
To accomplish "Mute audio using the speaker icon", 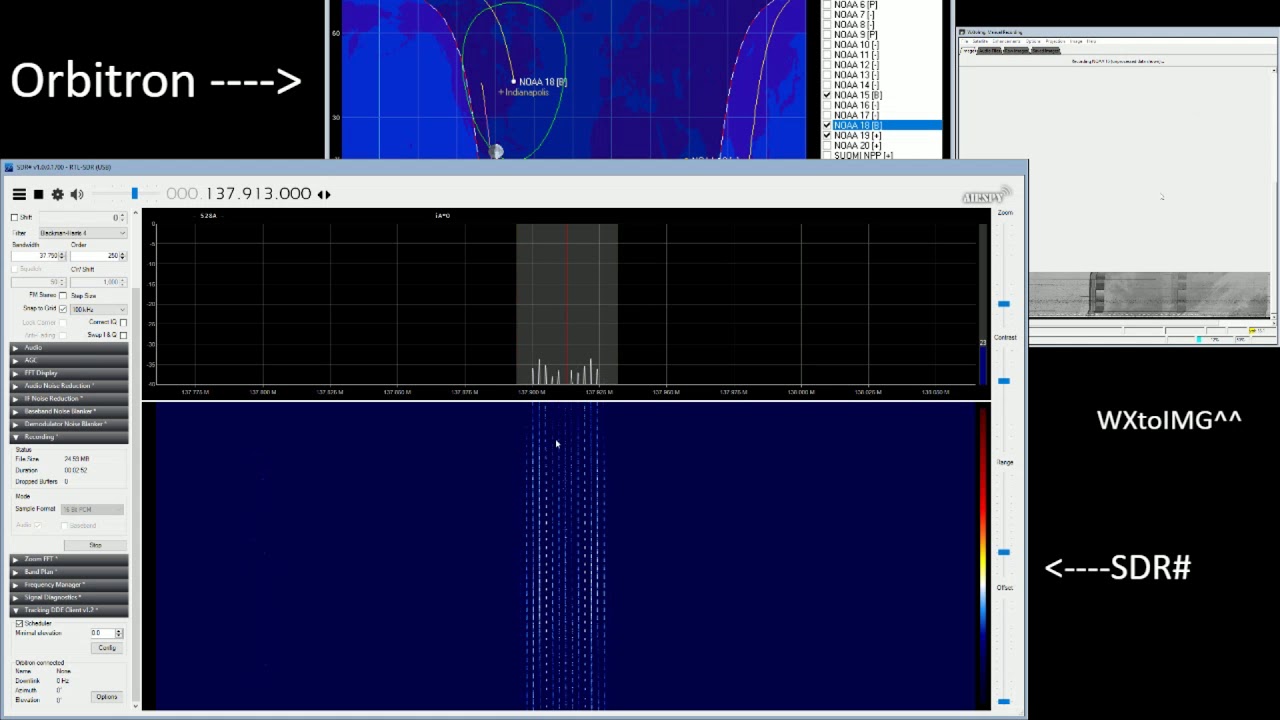I will tap(77, 194).
